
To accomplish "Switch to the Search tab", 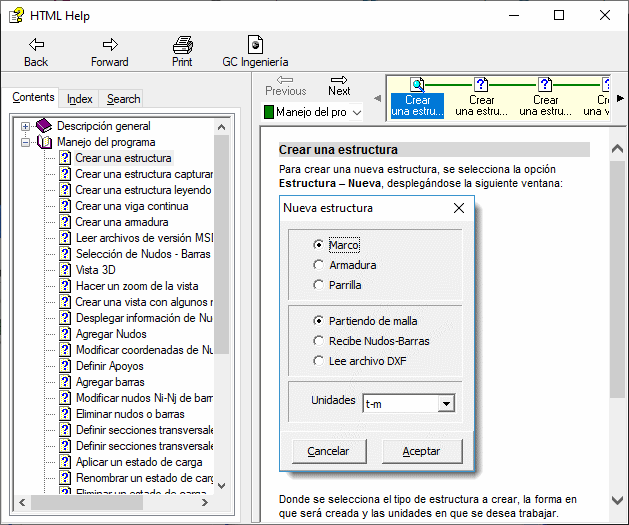I will tap(123, 99).
